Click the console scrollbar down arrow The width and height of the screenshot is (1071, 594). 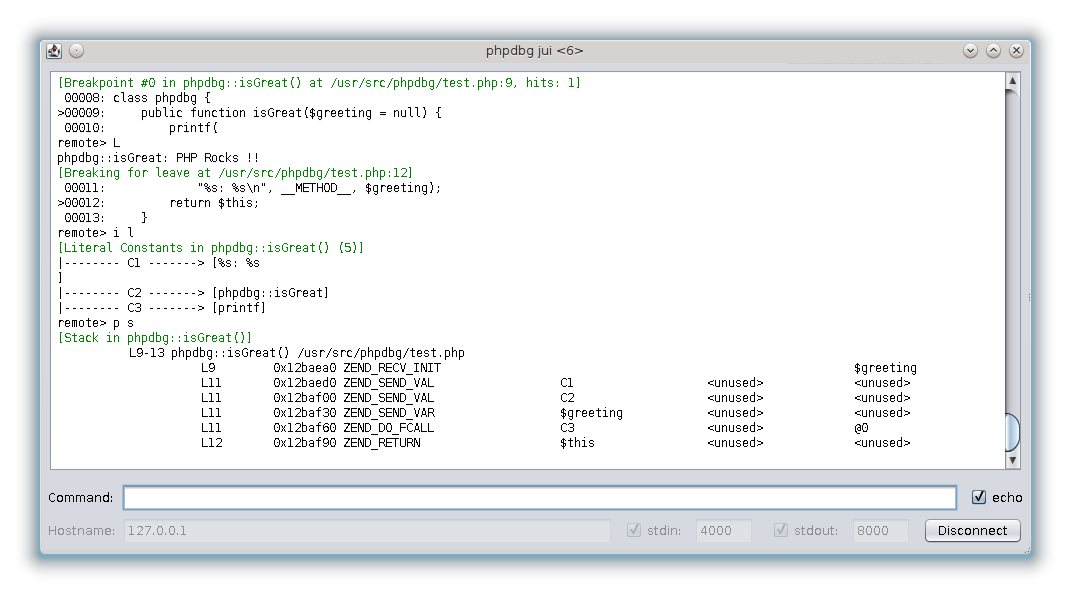1012,460
